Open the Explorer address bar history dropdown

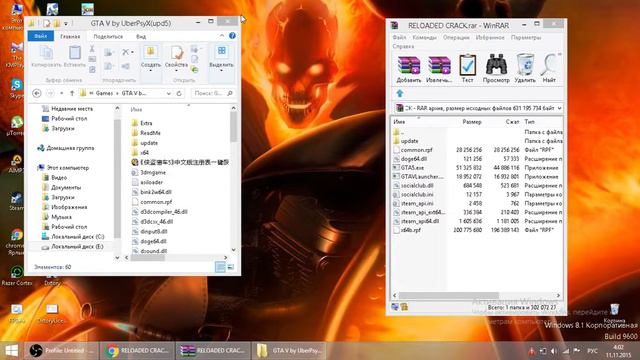point(169,93)
